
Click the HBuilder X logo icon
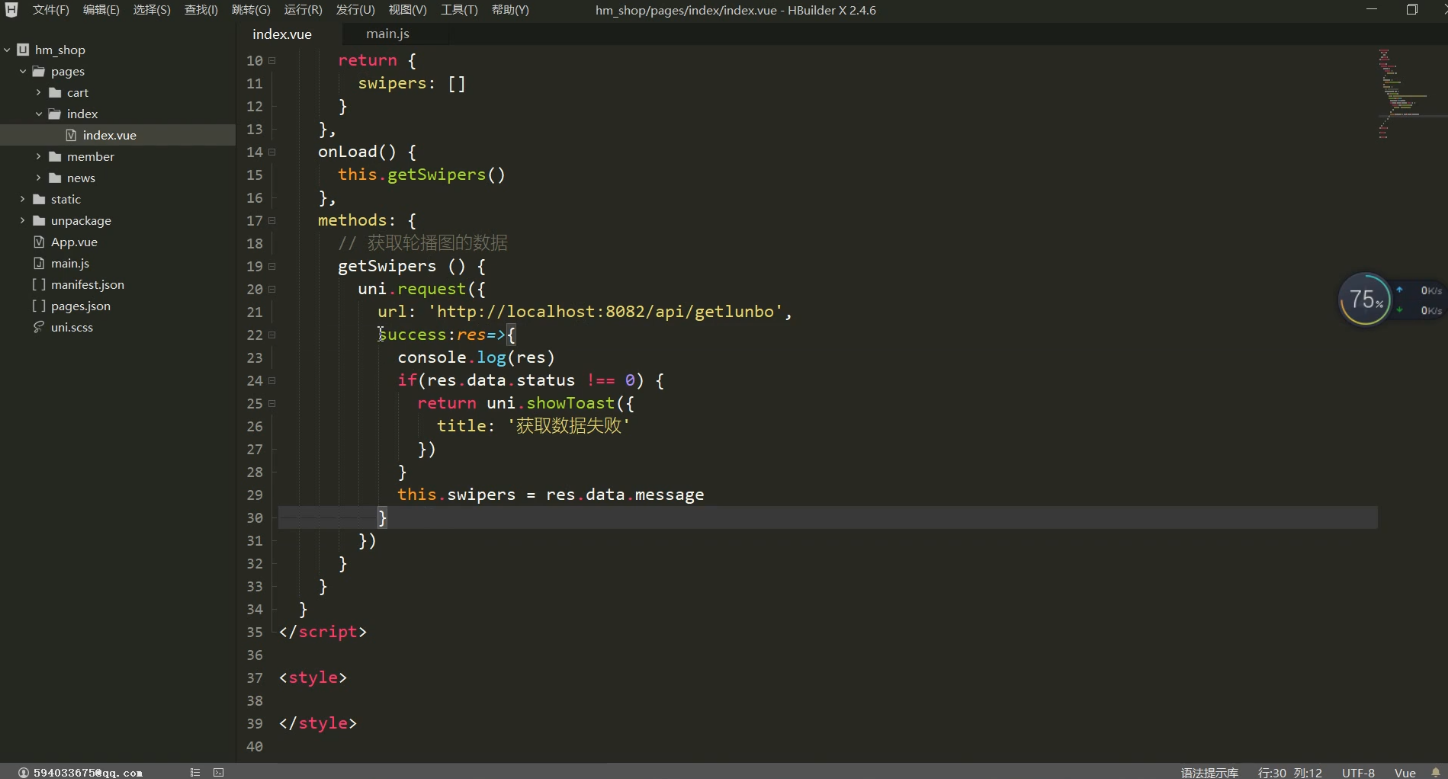11,10
